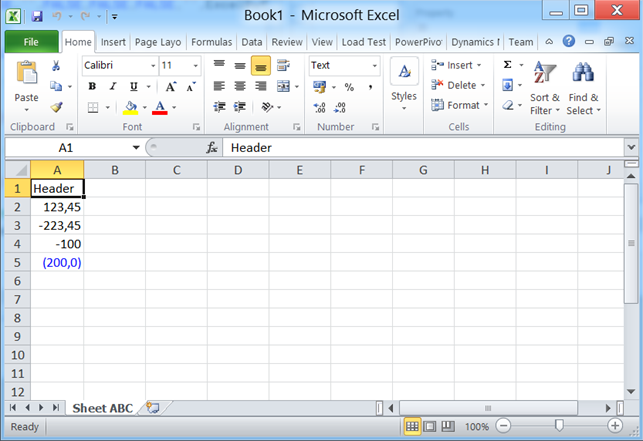Click the Cut scissors icon
This screenshot has height=441, width=643.
tap(57, 66)
